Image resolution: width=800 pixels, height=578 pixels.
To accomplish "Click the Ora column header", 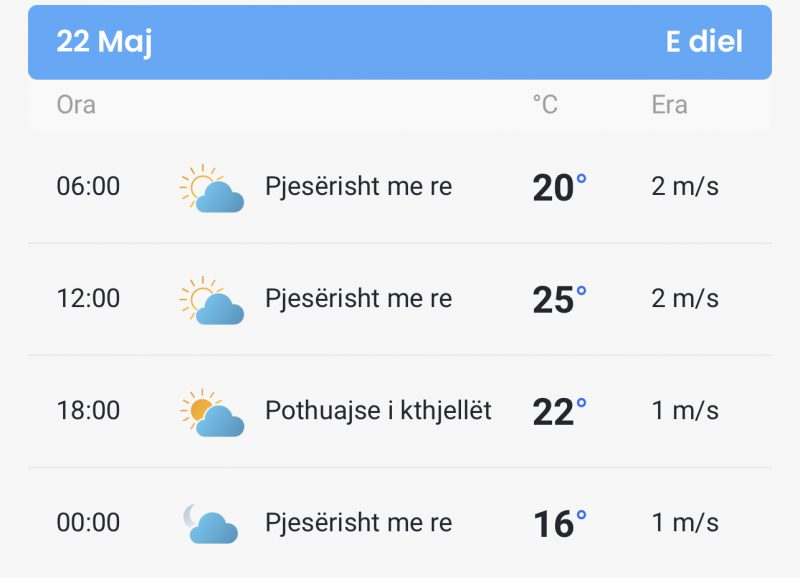I will pos(76,105).
